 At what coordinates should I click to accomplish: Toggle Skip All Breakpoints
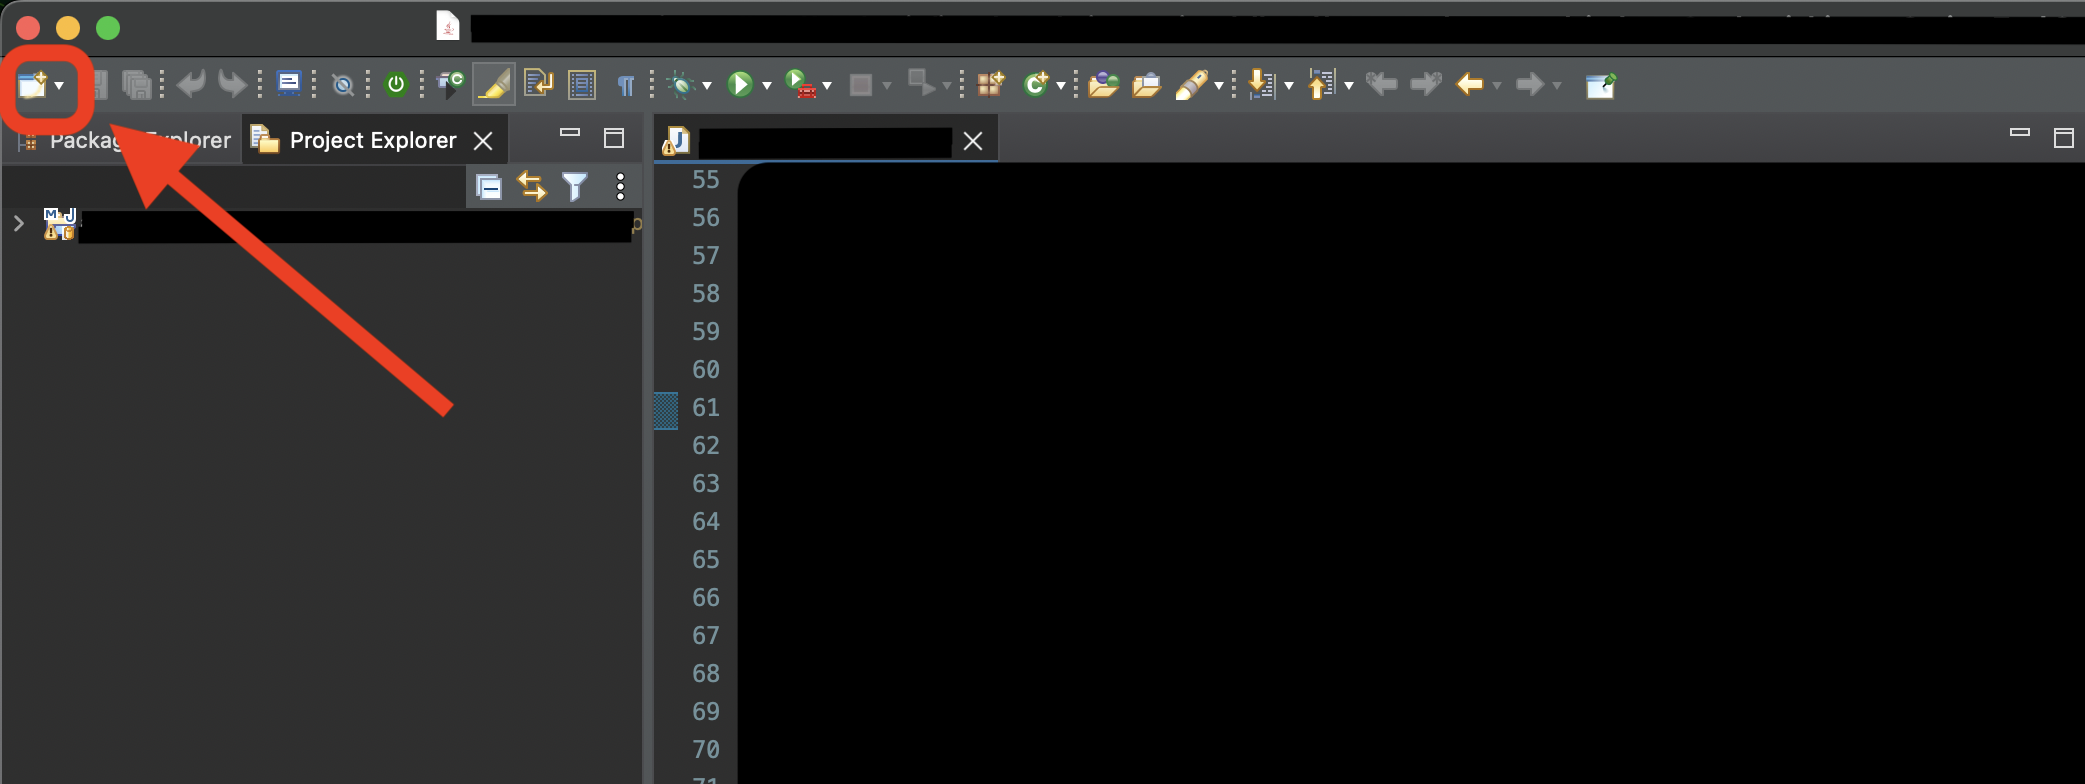point(343,85)
